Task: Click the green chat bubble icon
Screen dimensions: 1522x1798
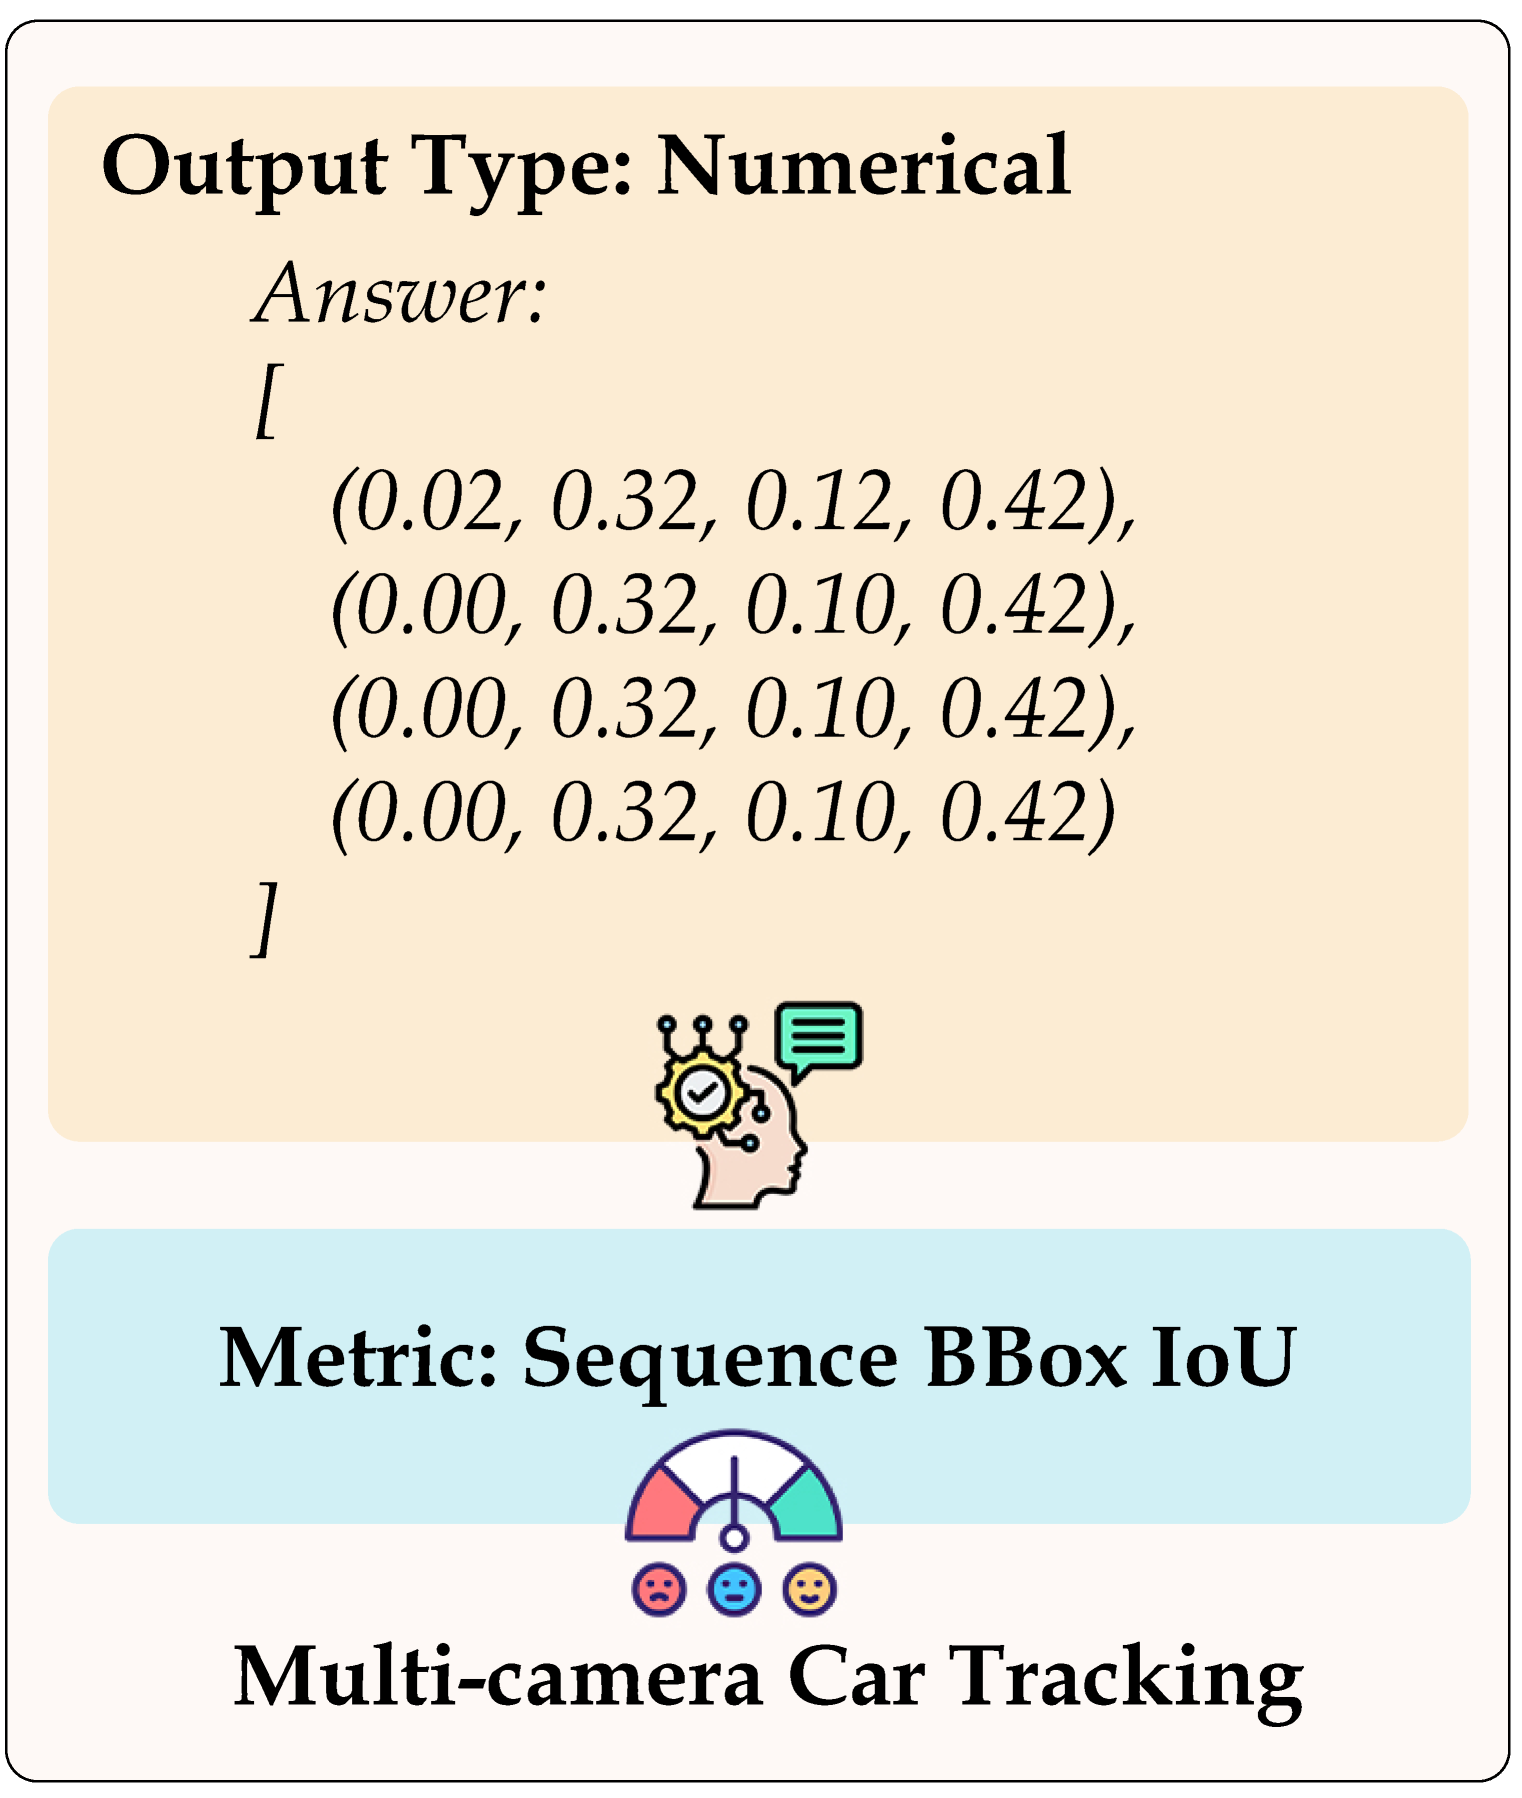Action: click(x=819, y=1037)
